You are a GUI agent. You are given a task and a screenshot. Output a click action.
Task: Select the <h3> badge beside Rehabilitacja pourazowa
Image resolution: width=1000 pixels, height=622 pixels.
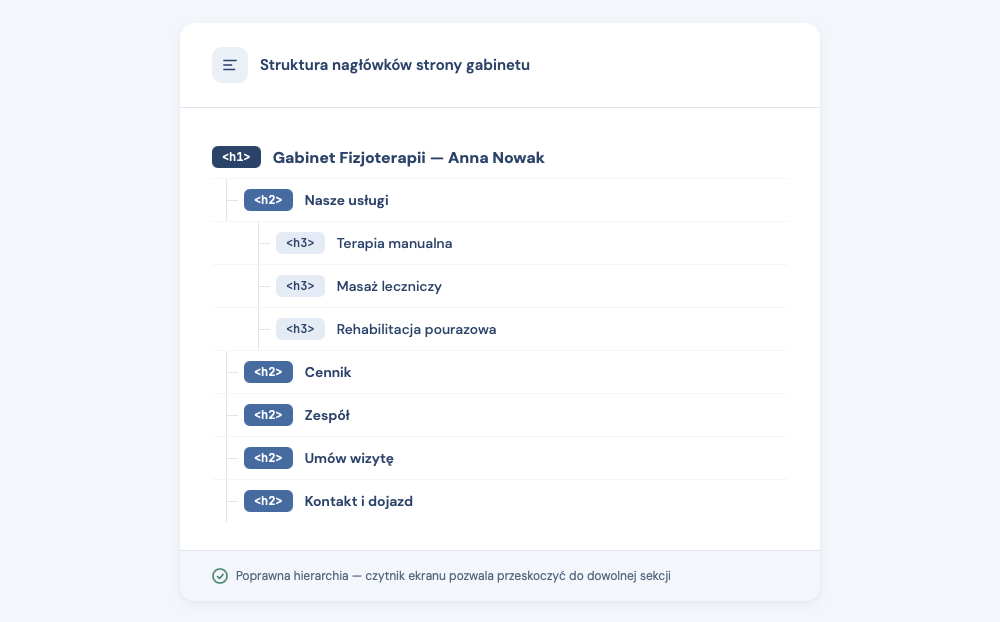(x=300, y=329)
